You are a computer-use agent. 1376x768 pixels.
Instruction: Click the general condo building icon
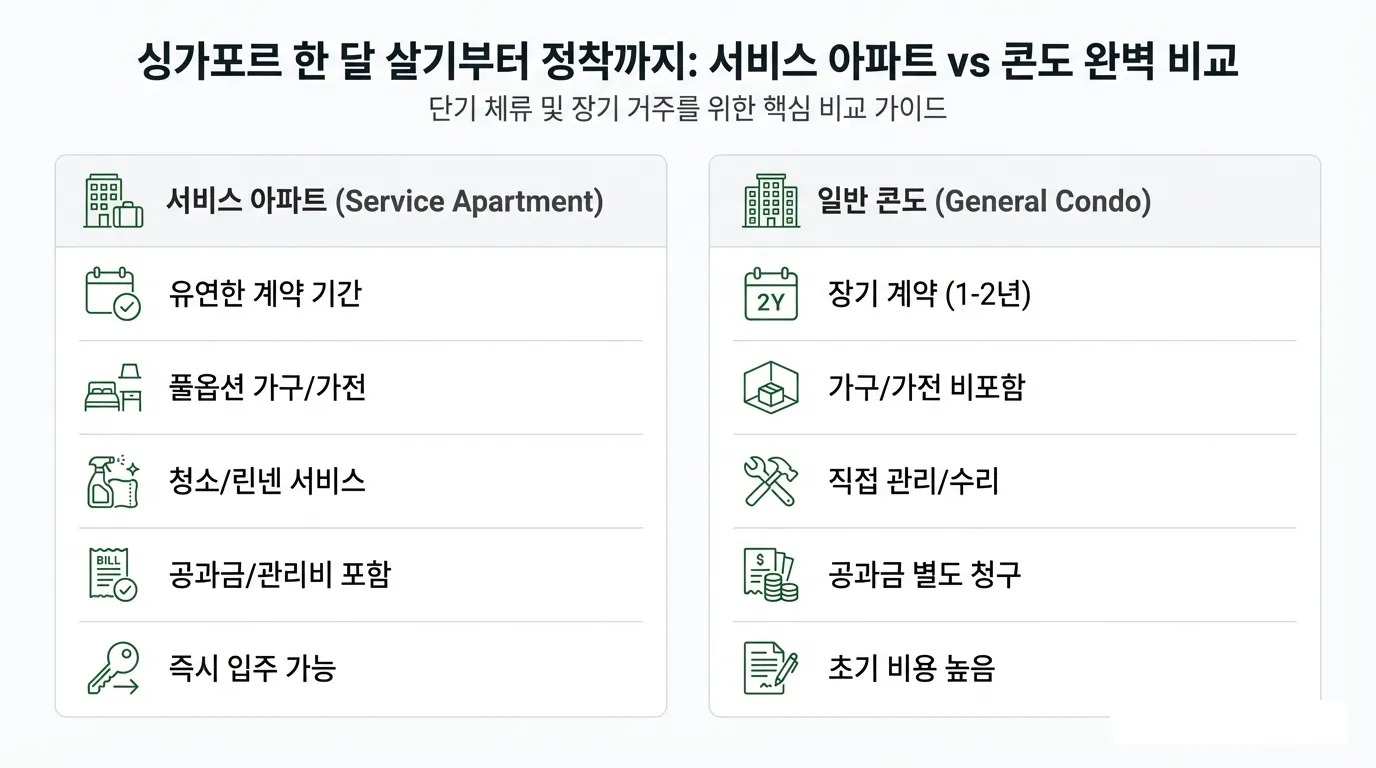(771, 201)
